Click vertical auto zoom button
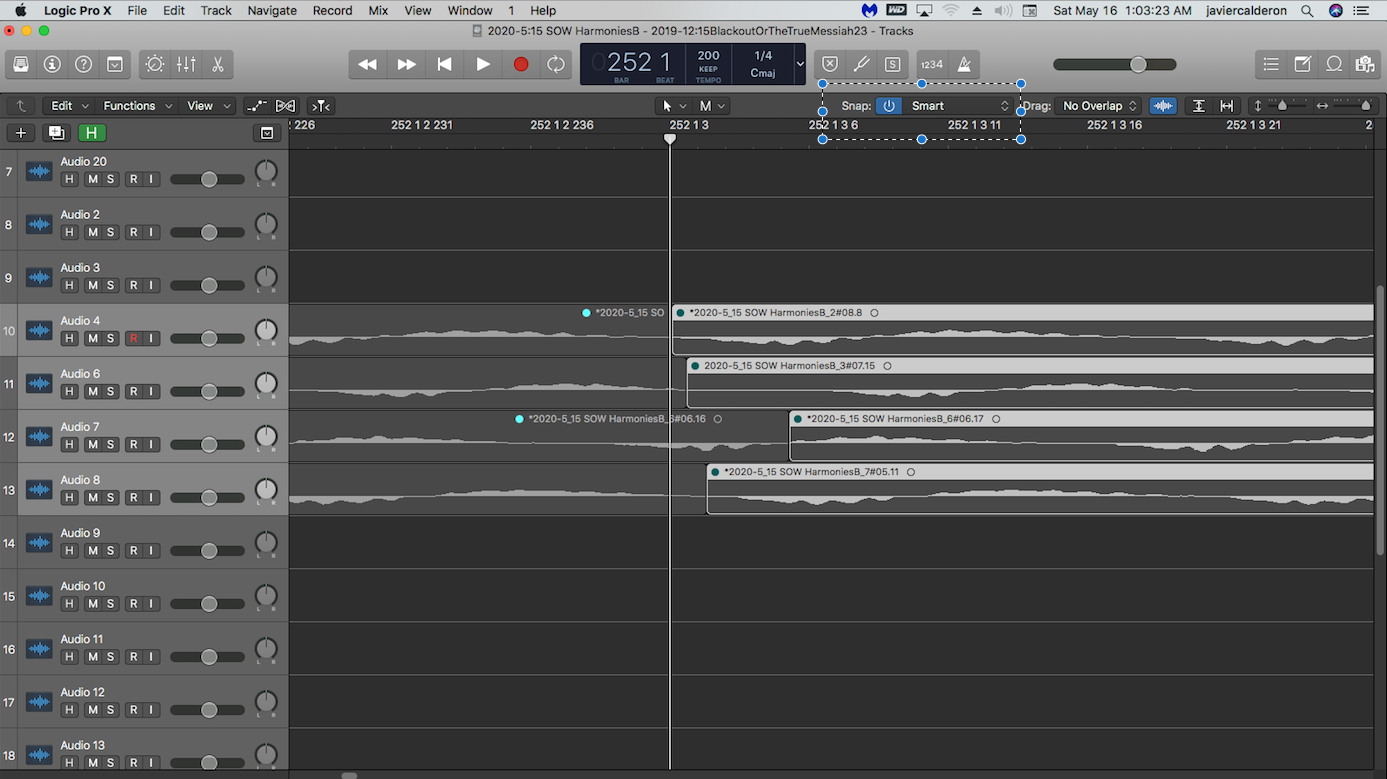The image size is (1387, 779). point(1198,106)
